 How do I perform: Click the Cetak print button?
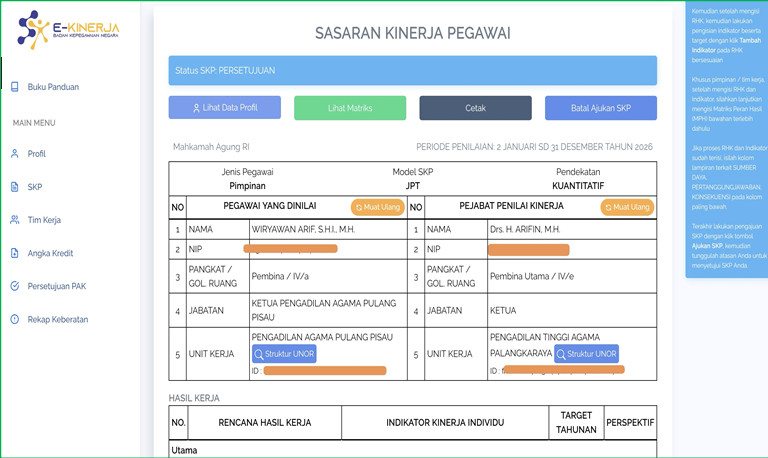[x=475, y=108]
